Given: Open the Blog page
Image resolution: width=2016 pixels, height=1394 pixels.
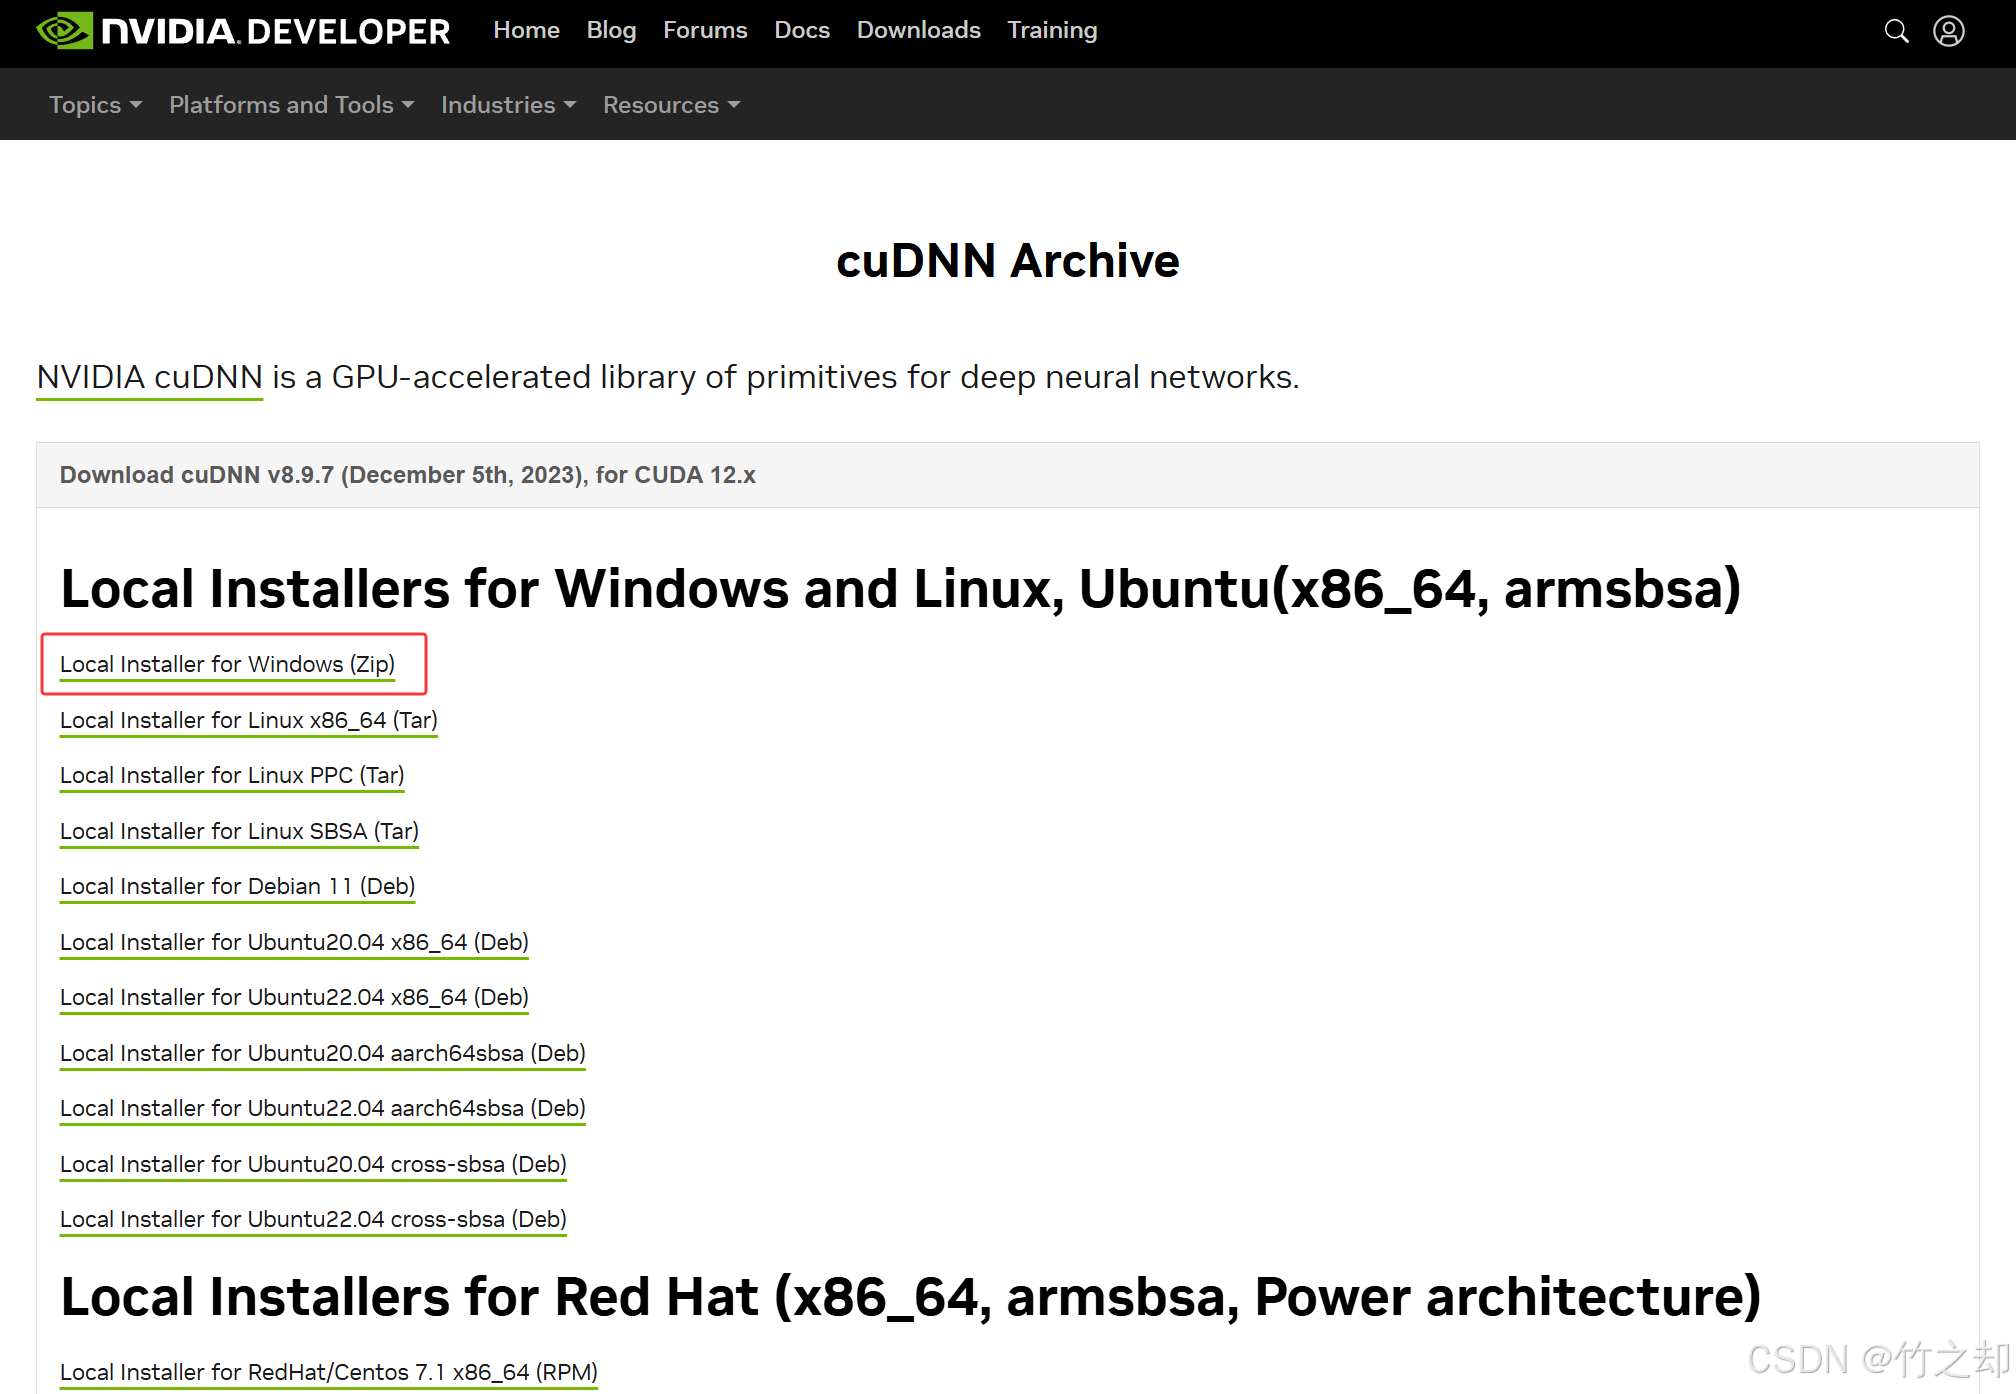Looking at the screenshot, I should [x=611, y=31].
